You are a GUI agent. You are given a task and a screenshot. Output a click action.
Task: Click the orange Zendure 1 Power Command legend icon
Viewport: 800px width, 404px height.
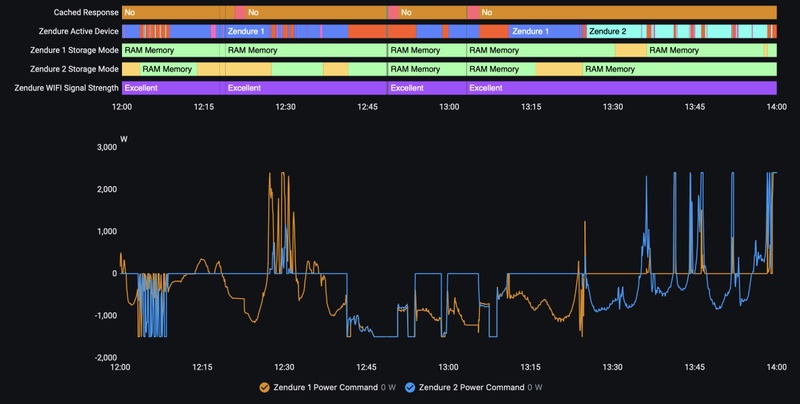[x=264, y=387]
